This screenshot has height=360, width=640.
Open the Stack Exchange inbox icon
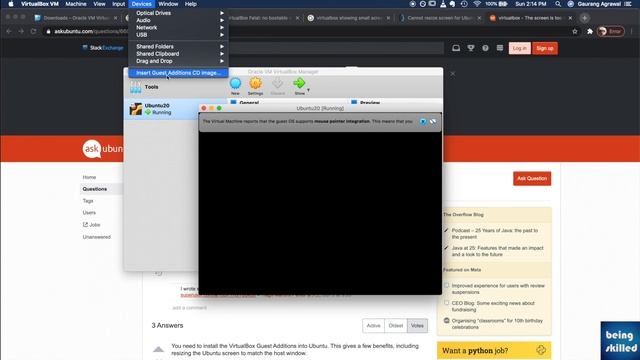click(456, 48)
